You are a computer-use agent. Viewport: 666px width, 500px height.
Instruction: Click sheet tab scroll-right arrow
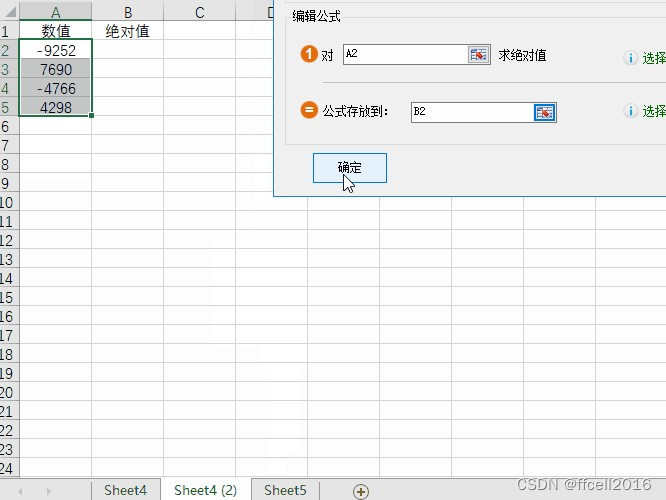[49, 492]
